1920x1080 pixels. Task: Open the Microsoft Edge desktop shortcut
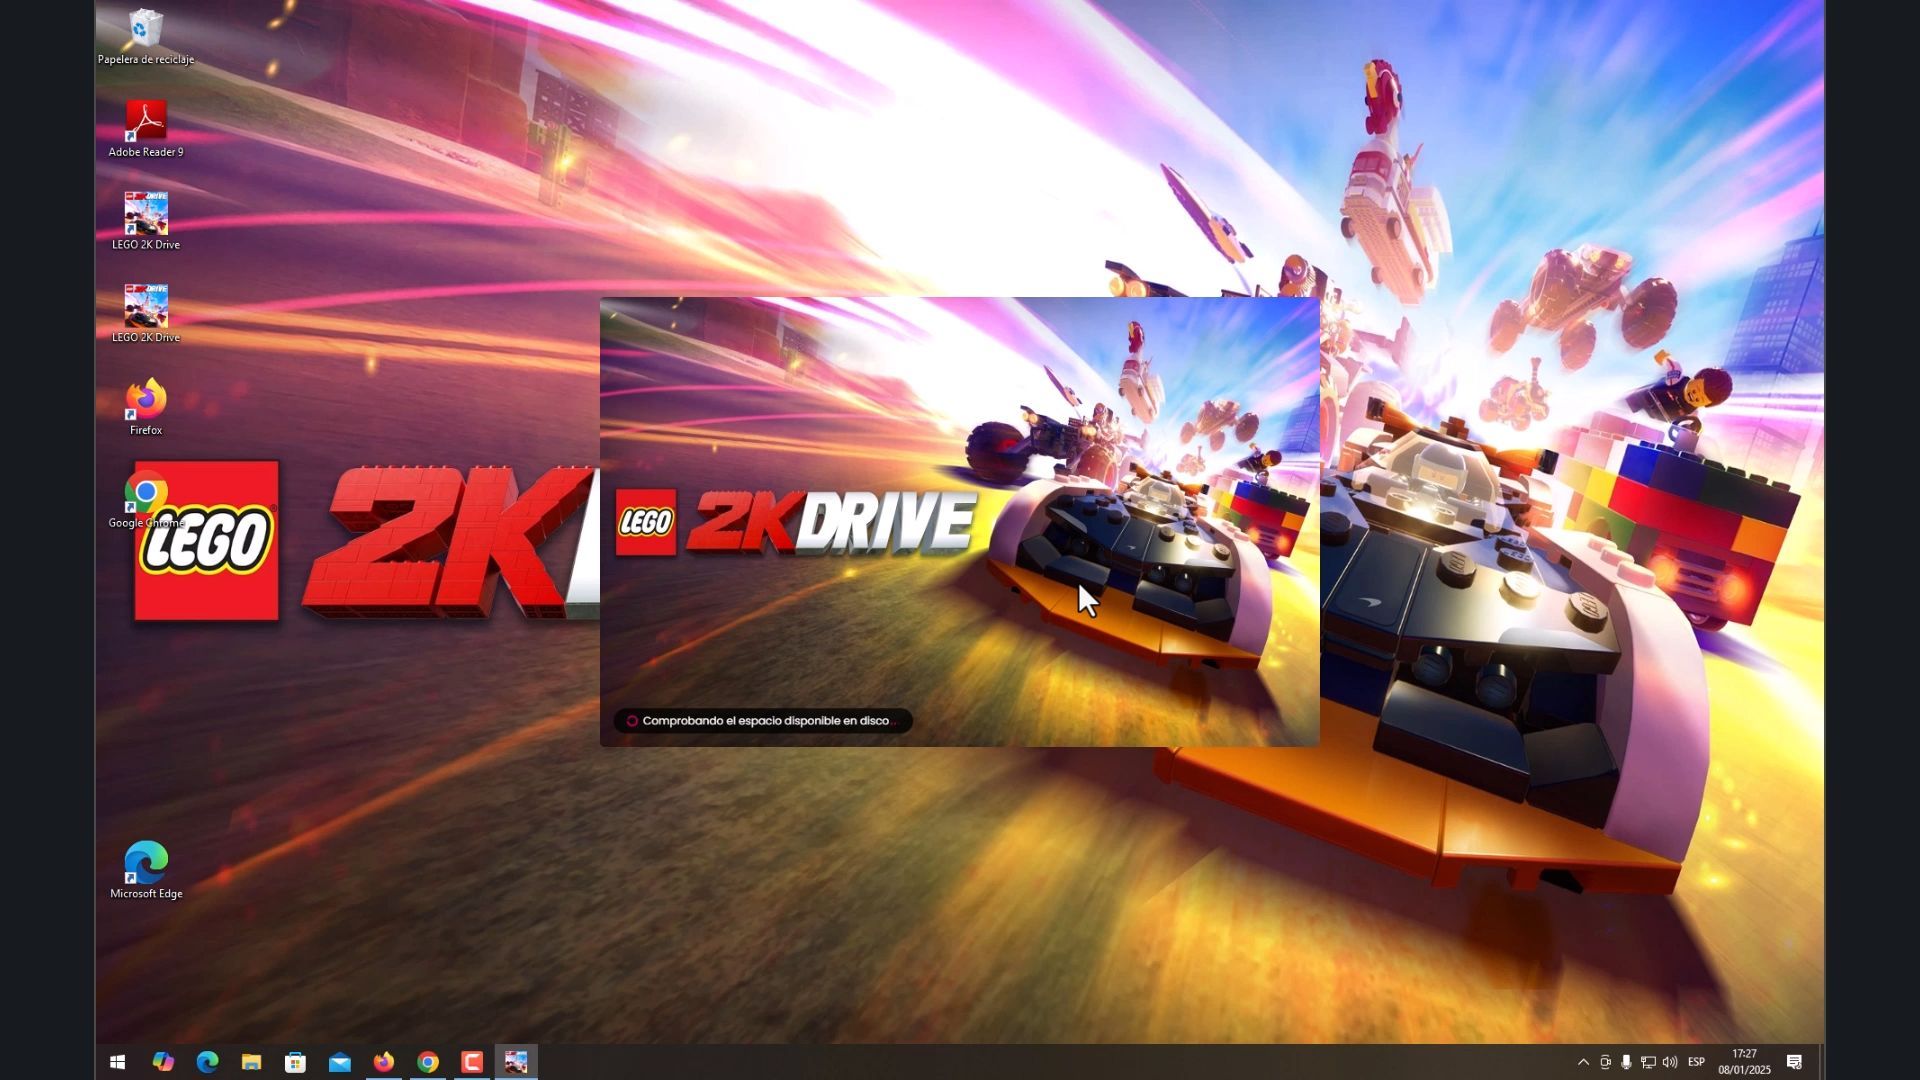146,870
